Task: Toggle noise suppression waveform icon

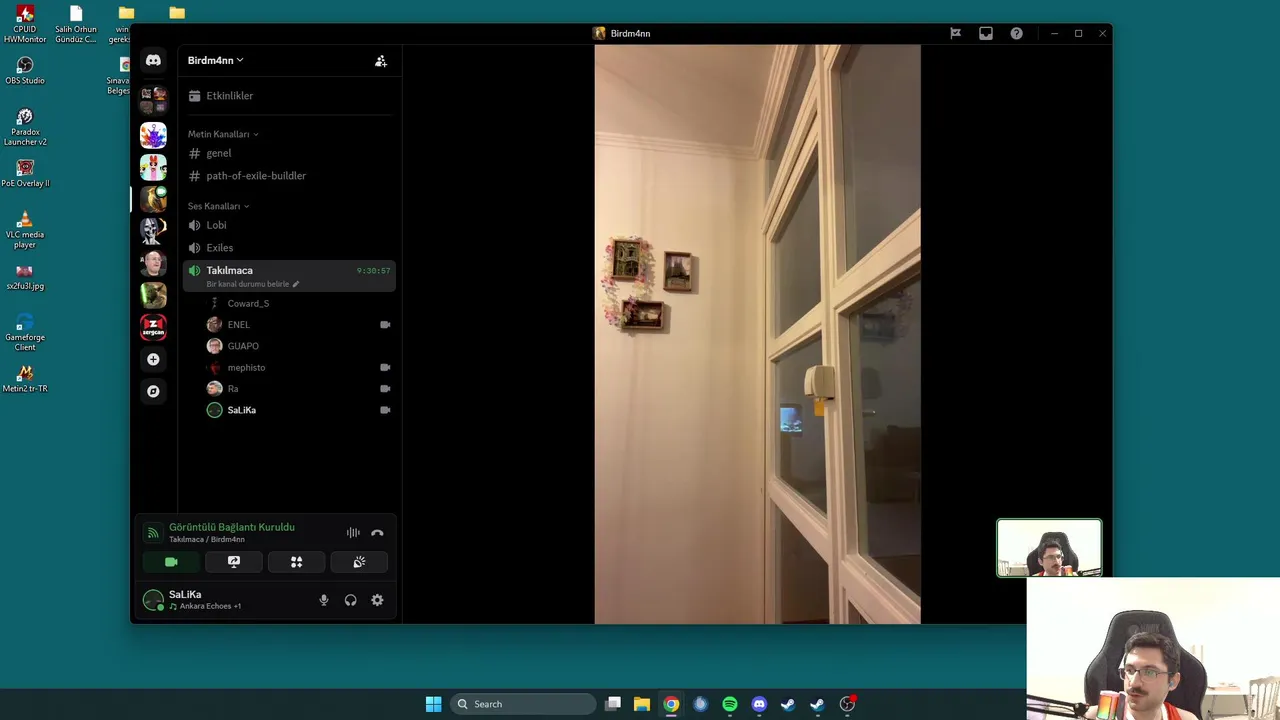Action: point(353,533)
